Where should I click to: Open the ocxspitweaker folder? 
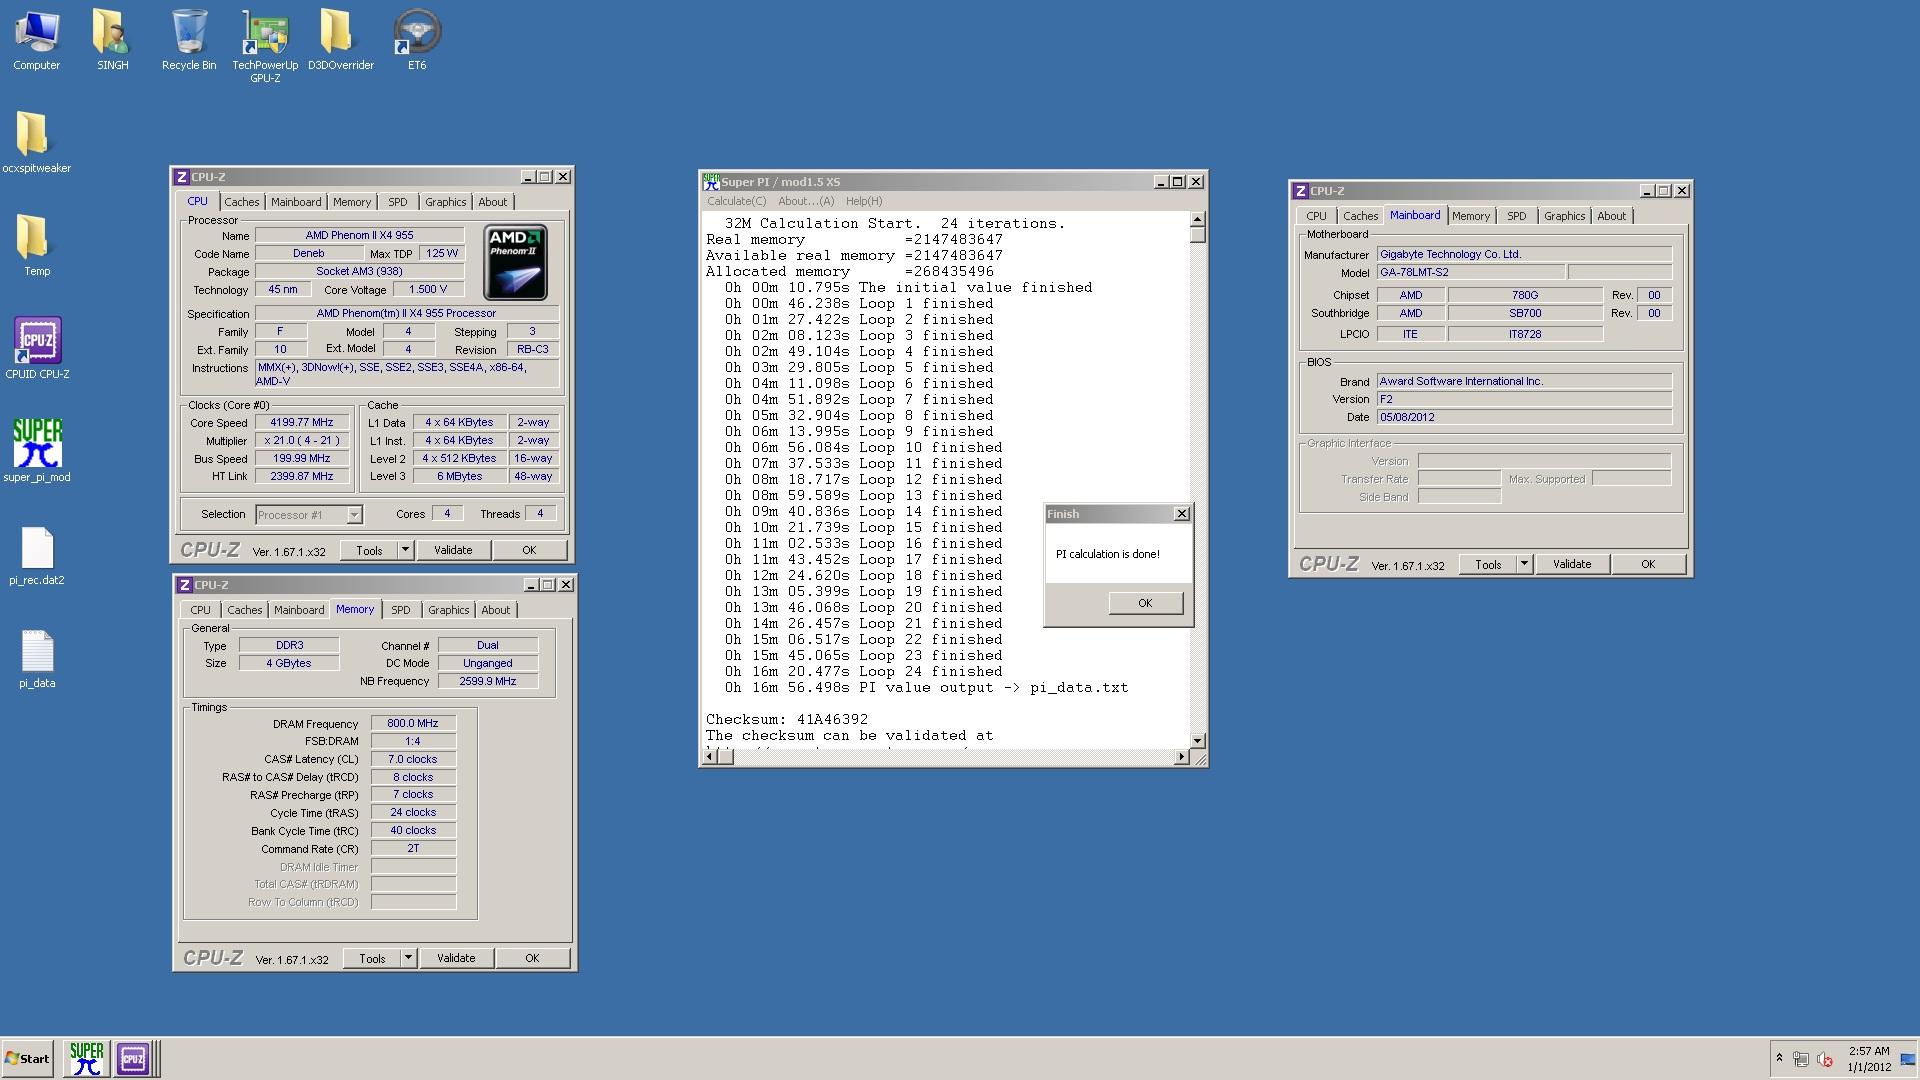(36, 142)
